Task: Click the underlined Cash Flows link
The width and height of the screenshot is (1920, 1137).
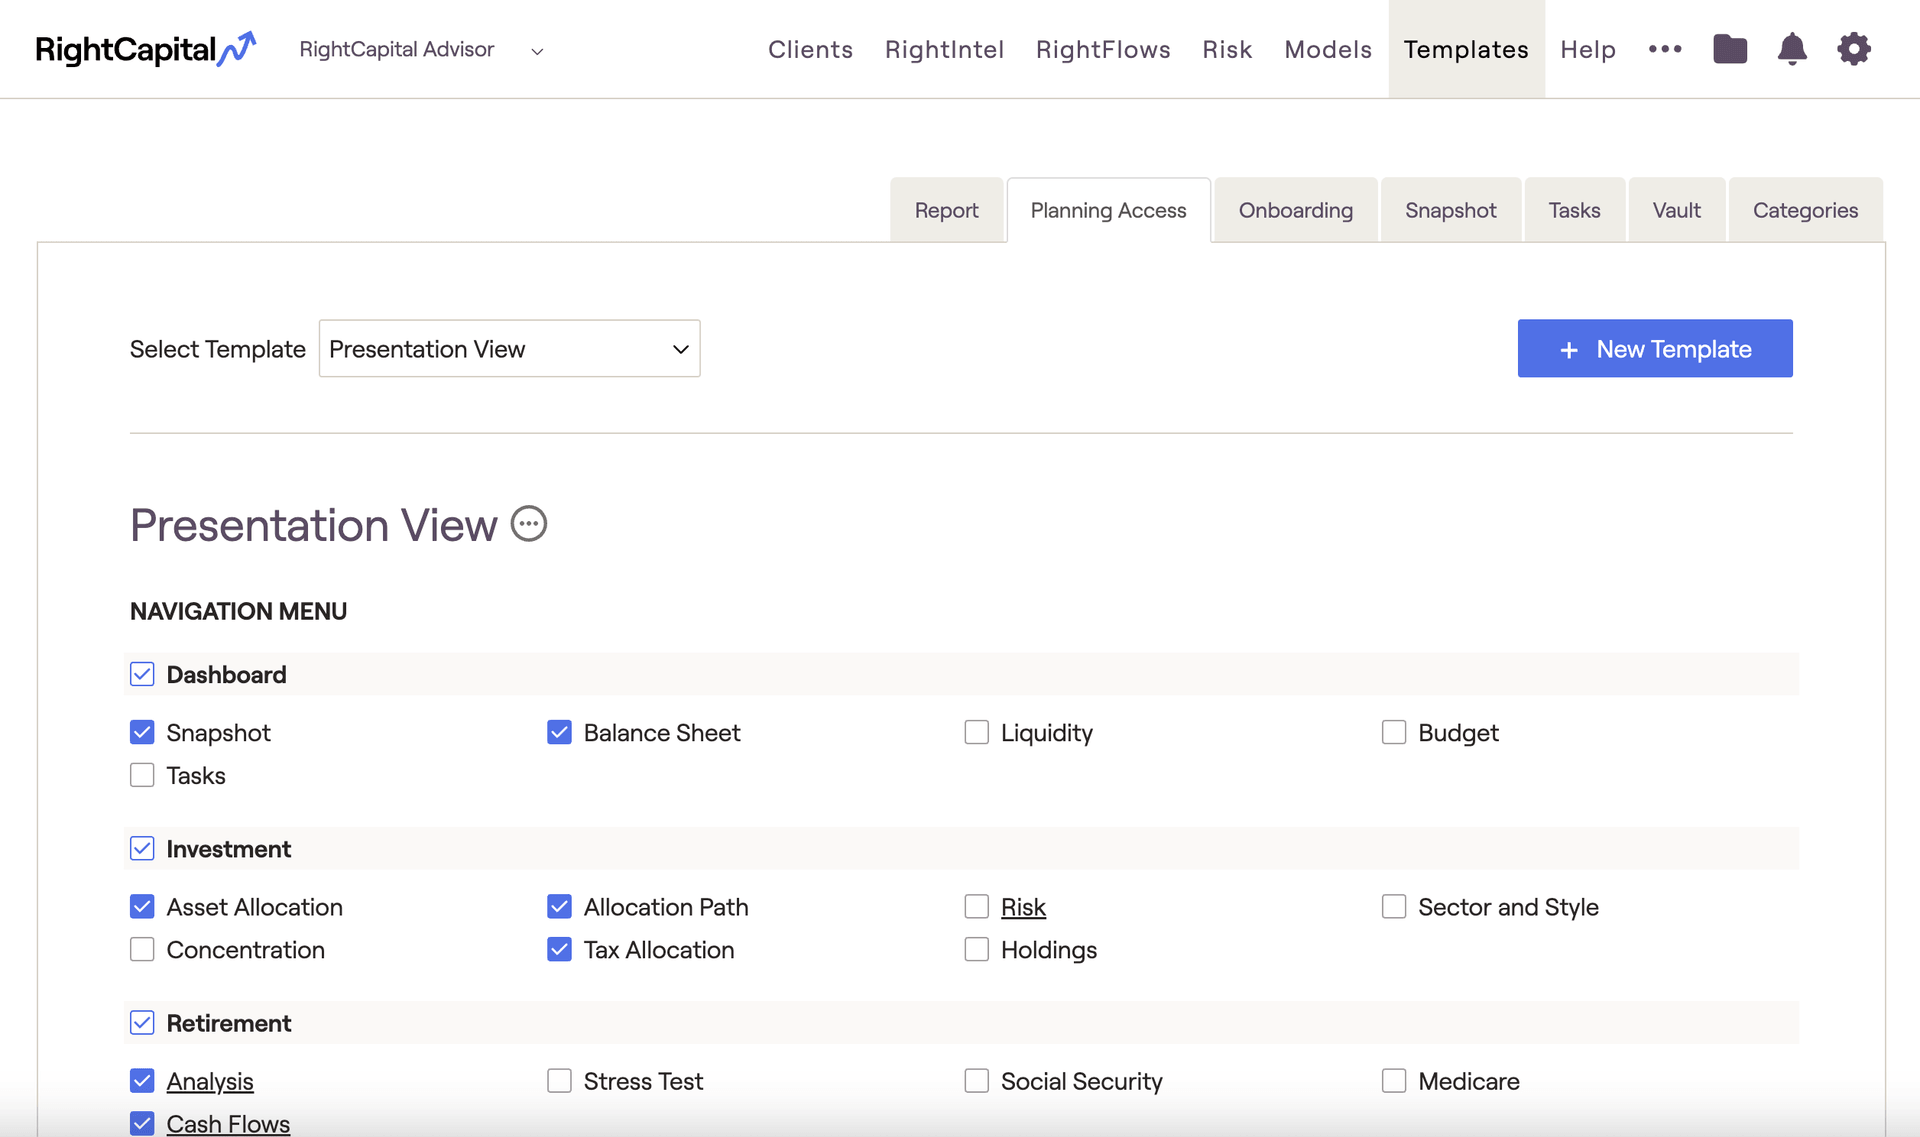Action: [x=228, y=1124]
